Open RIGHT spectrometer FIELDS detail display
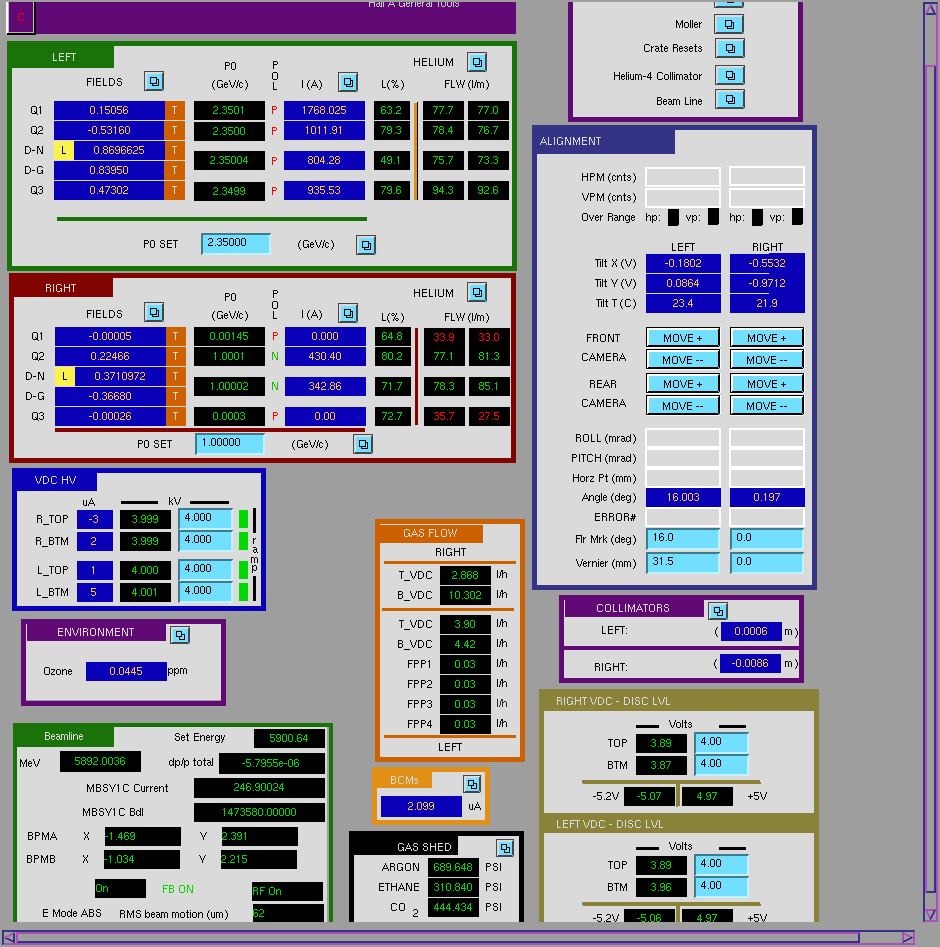This screenshot has height=947, width=940. point(154,313)
